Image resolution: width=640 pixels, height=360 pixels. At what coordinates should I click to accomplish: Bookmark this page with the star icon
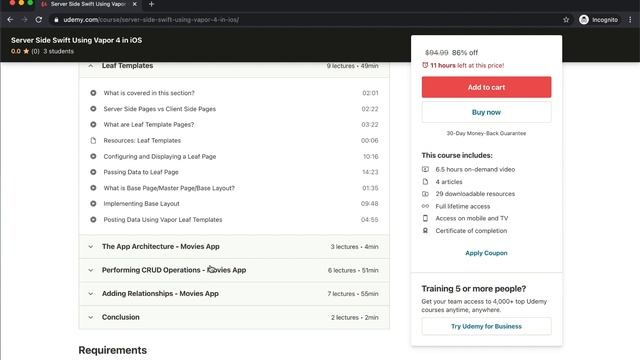[x=566, y=20]
